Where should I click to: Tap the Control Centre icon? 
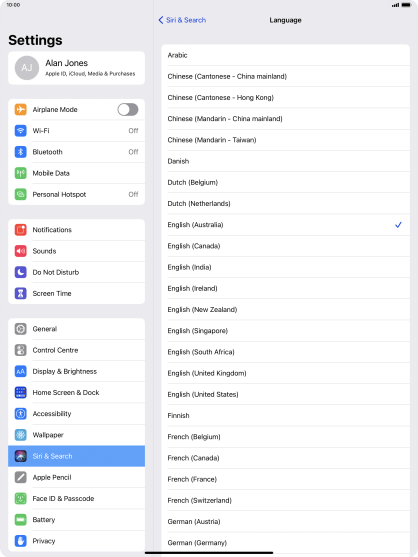21,350
